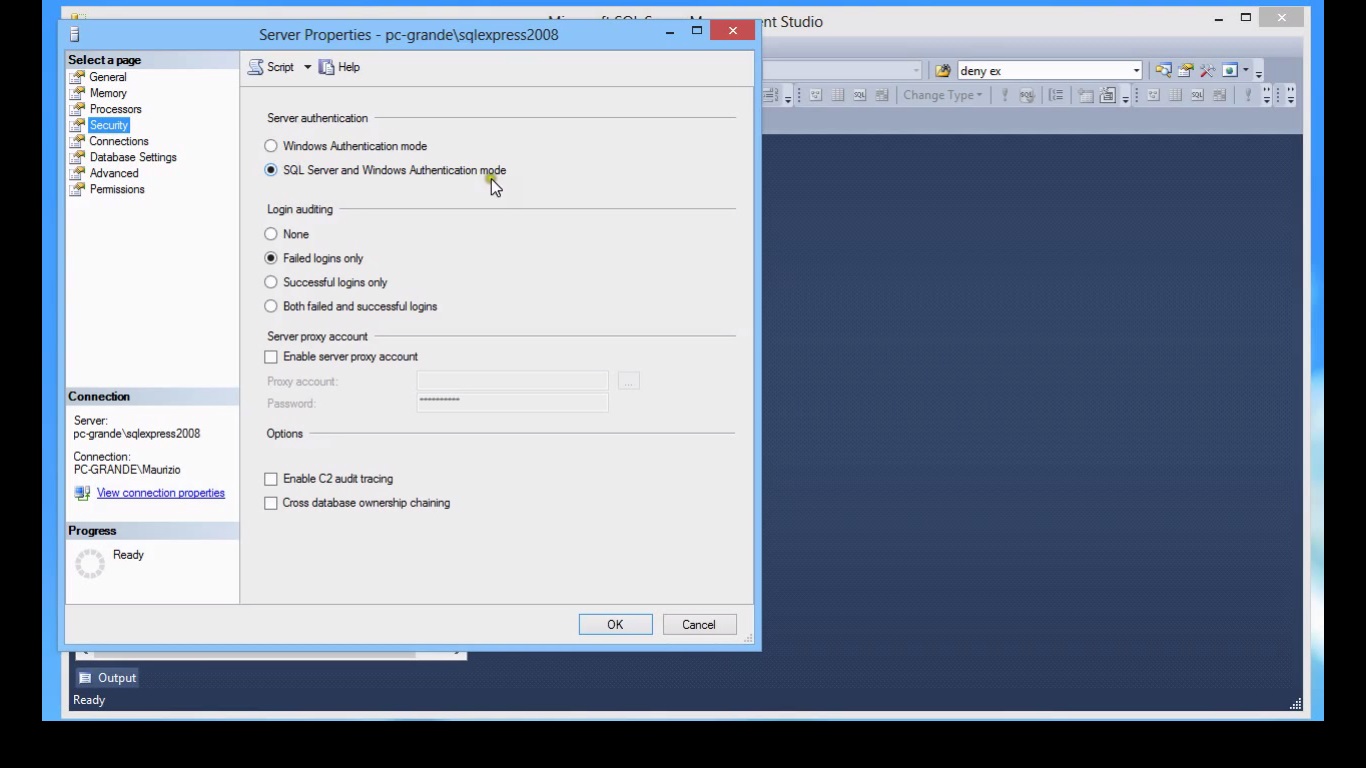
Task: Show SQL Pane in second query toolbar
Action: pos(1197,95)
